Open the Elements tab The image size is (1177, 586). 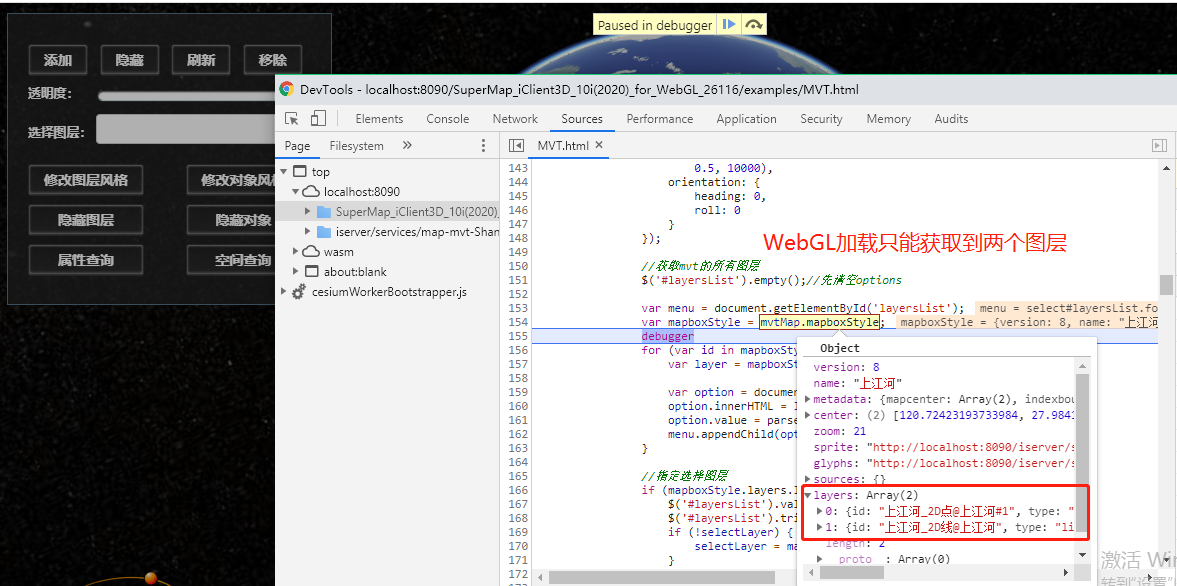point(379,119)
